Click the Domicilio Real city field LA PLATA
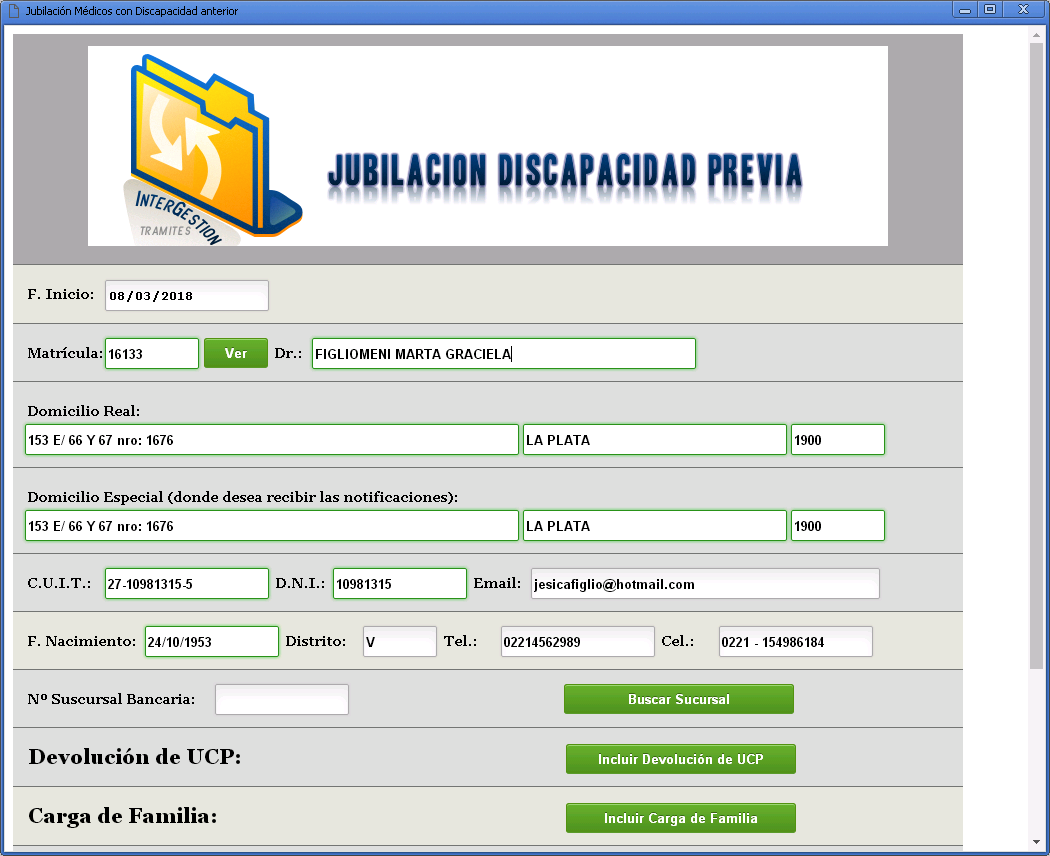The image size is (1050, 856). (655, 439)
